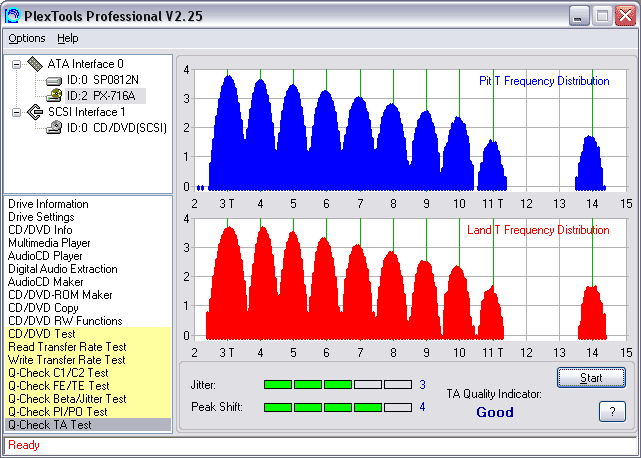Screen dimensions: 641x458
Task: Open CD/DVD RW Functions entry
Action: pos(65,321)
